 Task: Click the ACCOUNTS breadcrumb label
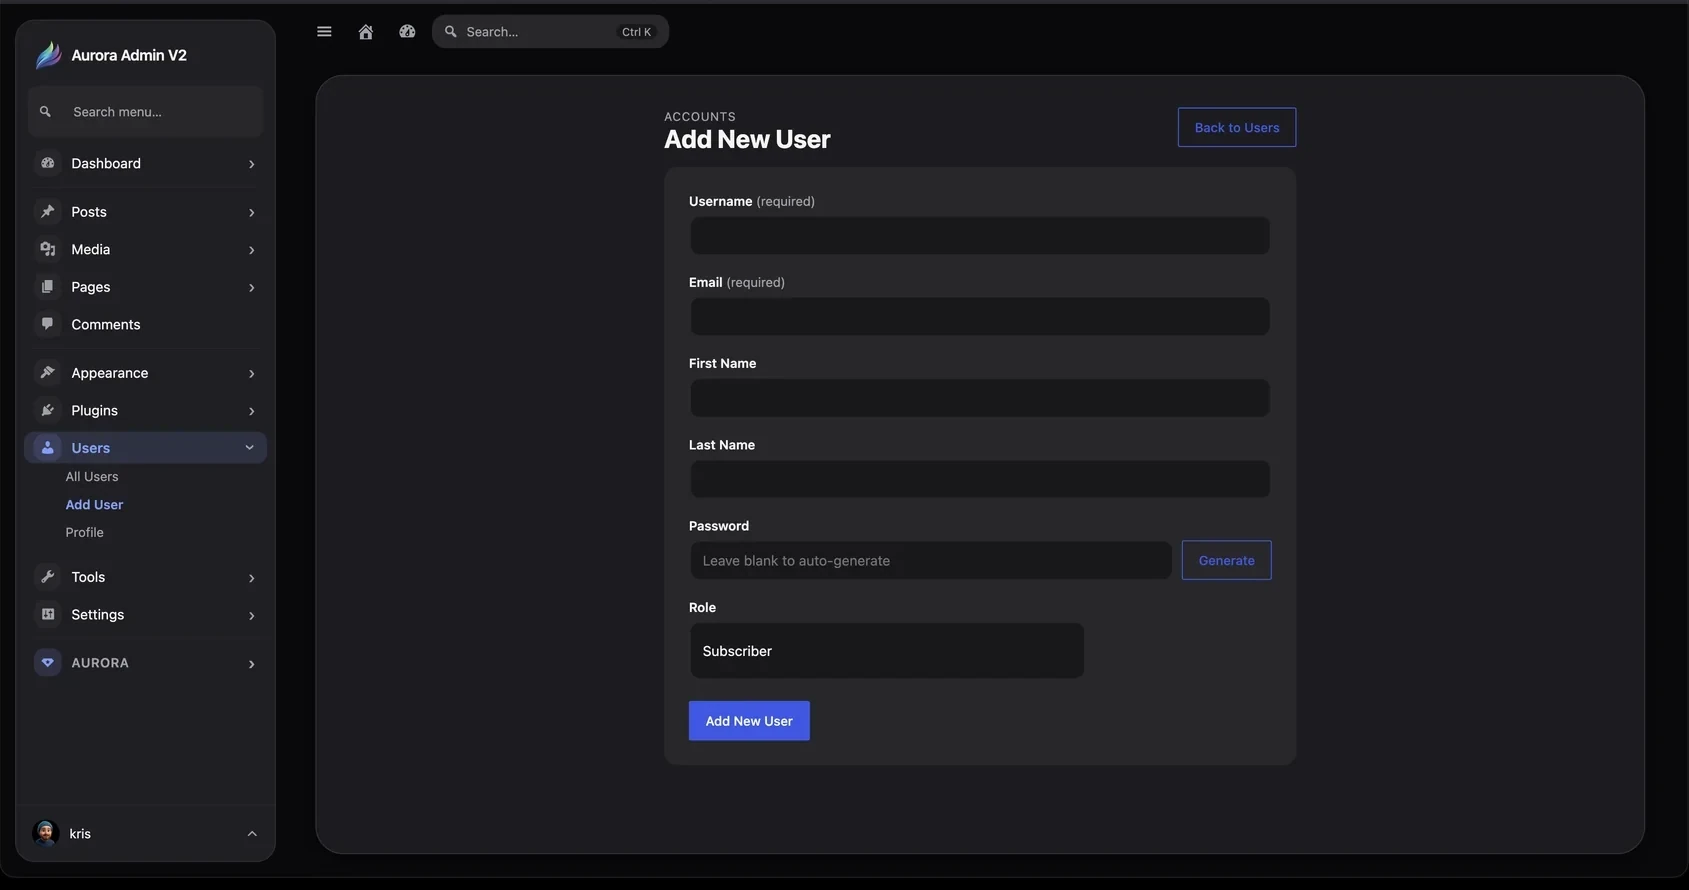tap(700, 117)
